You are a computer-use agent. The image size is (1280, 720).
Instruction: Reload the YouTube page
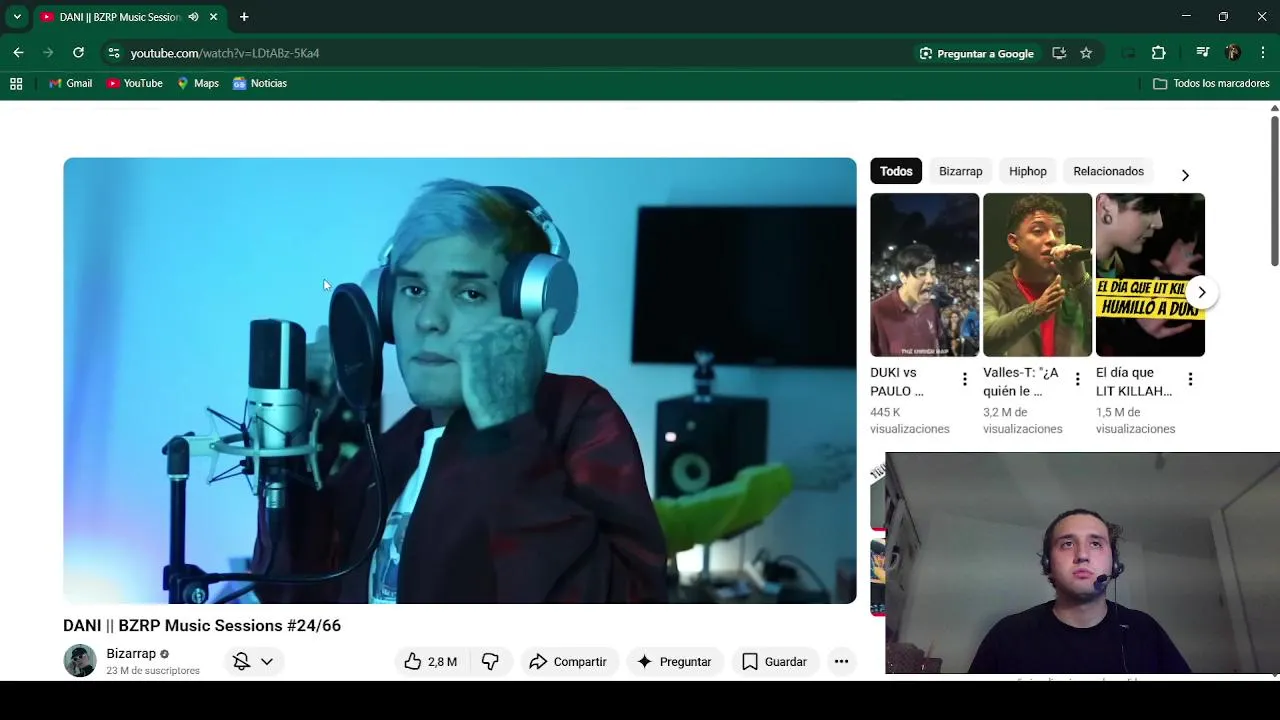tap(78, 53)
